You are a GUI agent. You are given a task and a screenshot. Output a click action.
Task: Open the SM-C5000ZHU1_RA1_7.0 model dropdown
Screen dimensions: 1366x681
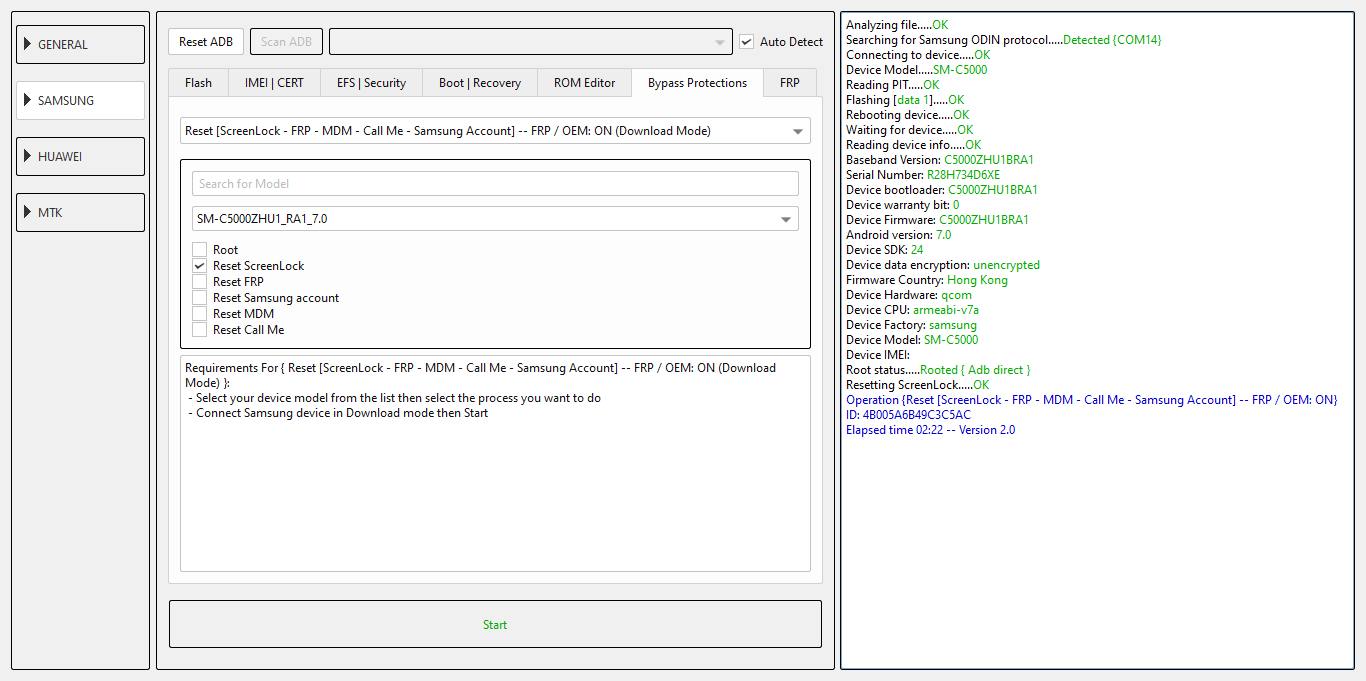495,219
